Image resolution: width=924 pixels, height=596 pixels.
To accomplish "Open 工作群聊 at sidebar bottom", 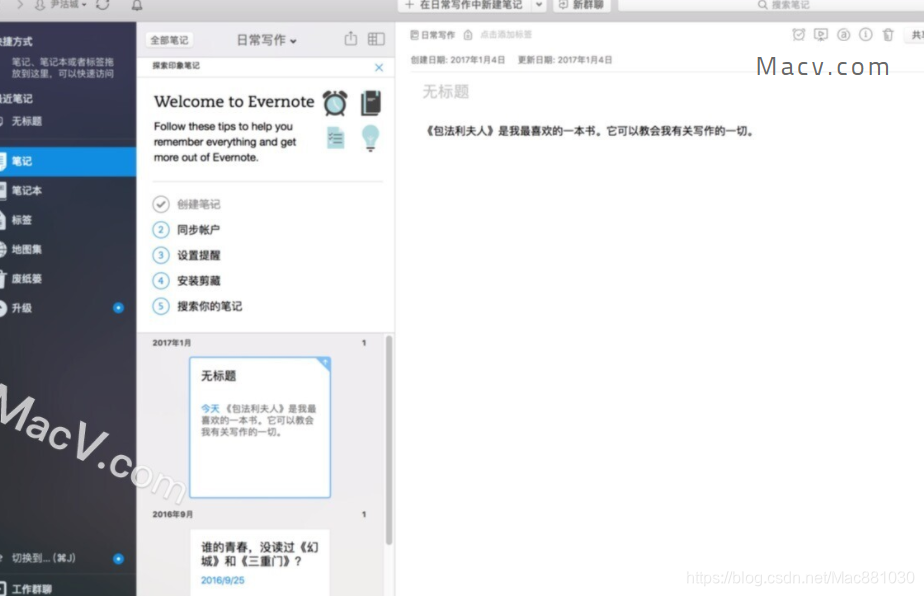I will 31,588.
